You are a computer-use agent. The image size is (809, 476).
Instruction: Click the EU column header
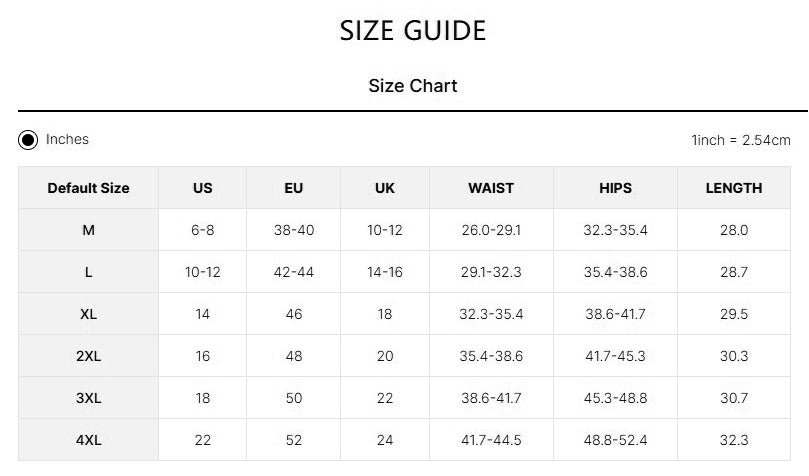pyautogui.click(x=294, y=188)
